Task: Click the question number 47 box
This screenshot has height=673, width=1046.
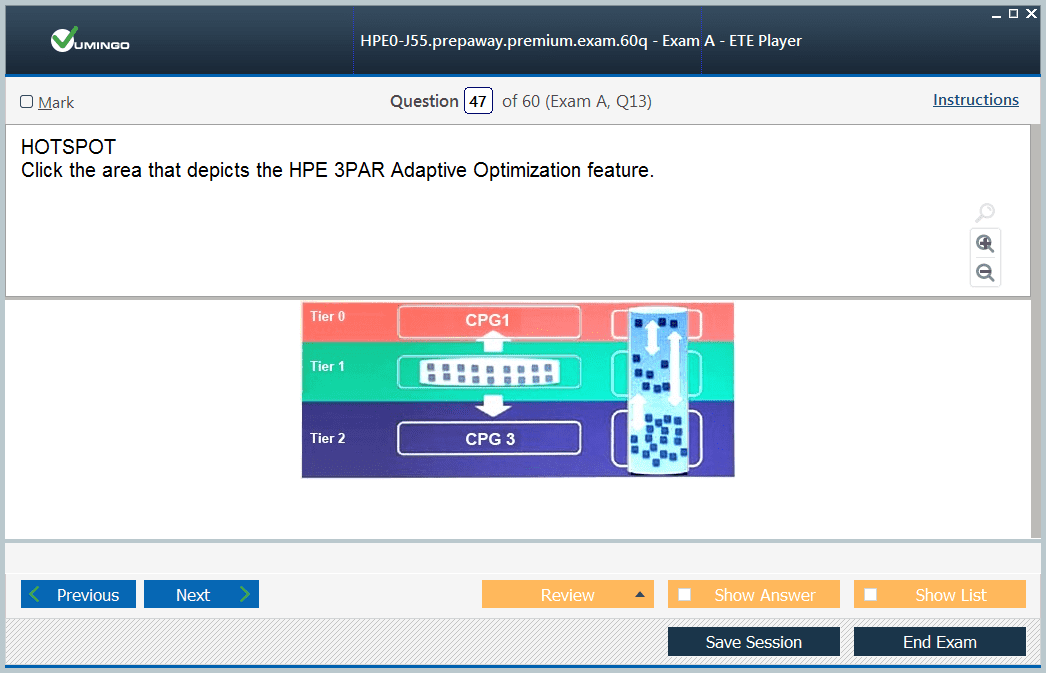Action: 478,101
